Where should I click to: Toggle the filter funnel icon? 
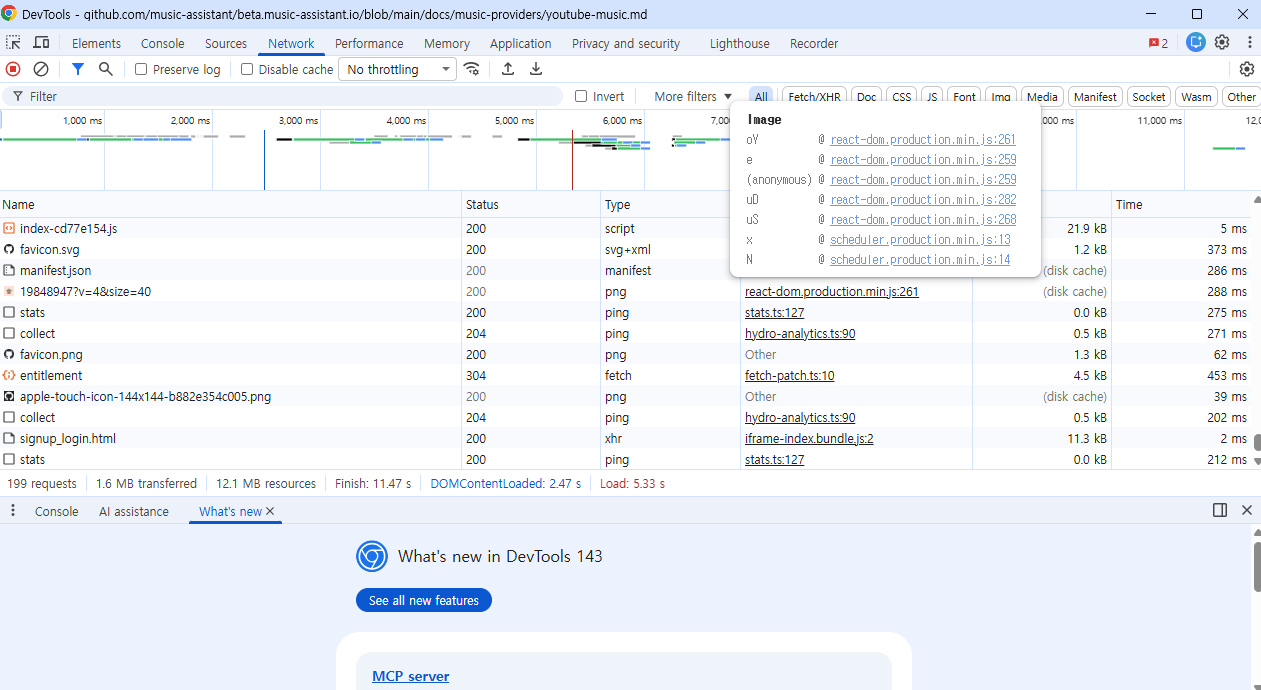[x=78, y=69]
